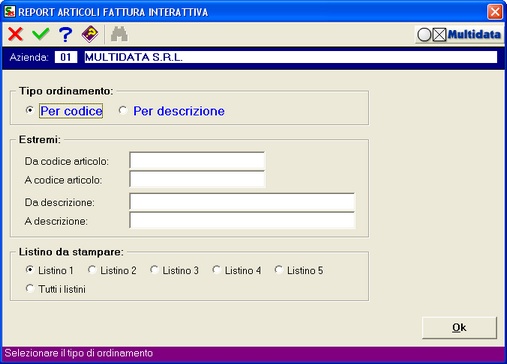Click the red X cancel icon
This screenshot has height=364, width=507.
(15, 34)
